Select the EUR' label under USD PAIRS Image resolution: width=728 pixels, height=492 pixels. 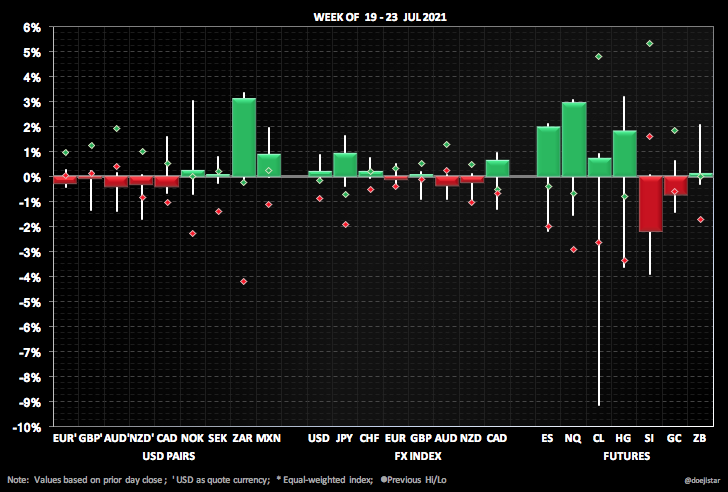pyautogui.click(x=65, y=438)
